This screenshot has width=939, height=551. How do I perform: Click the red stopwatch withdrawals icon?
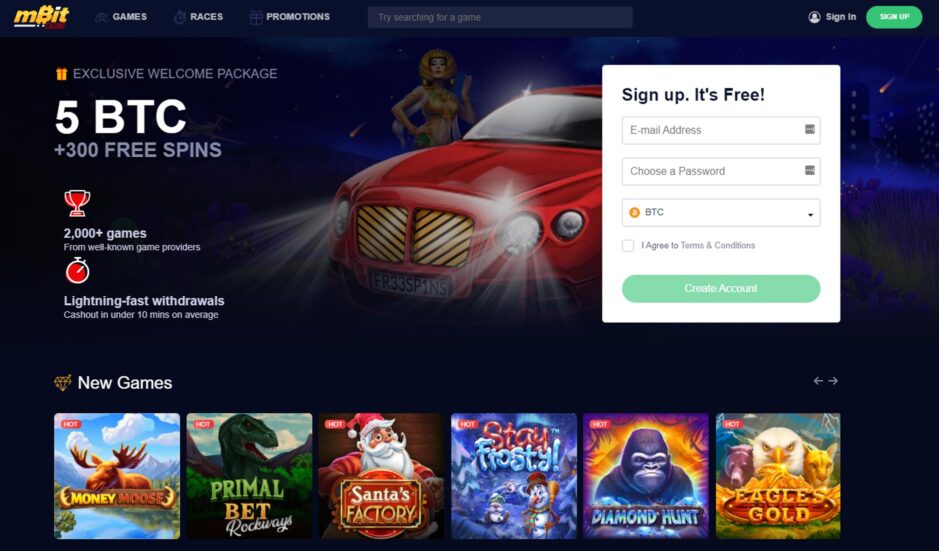(x=77, y=271)
